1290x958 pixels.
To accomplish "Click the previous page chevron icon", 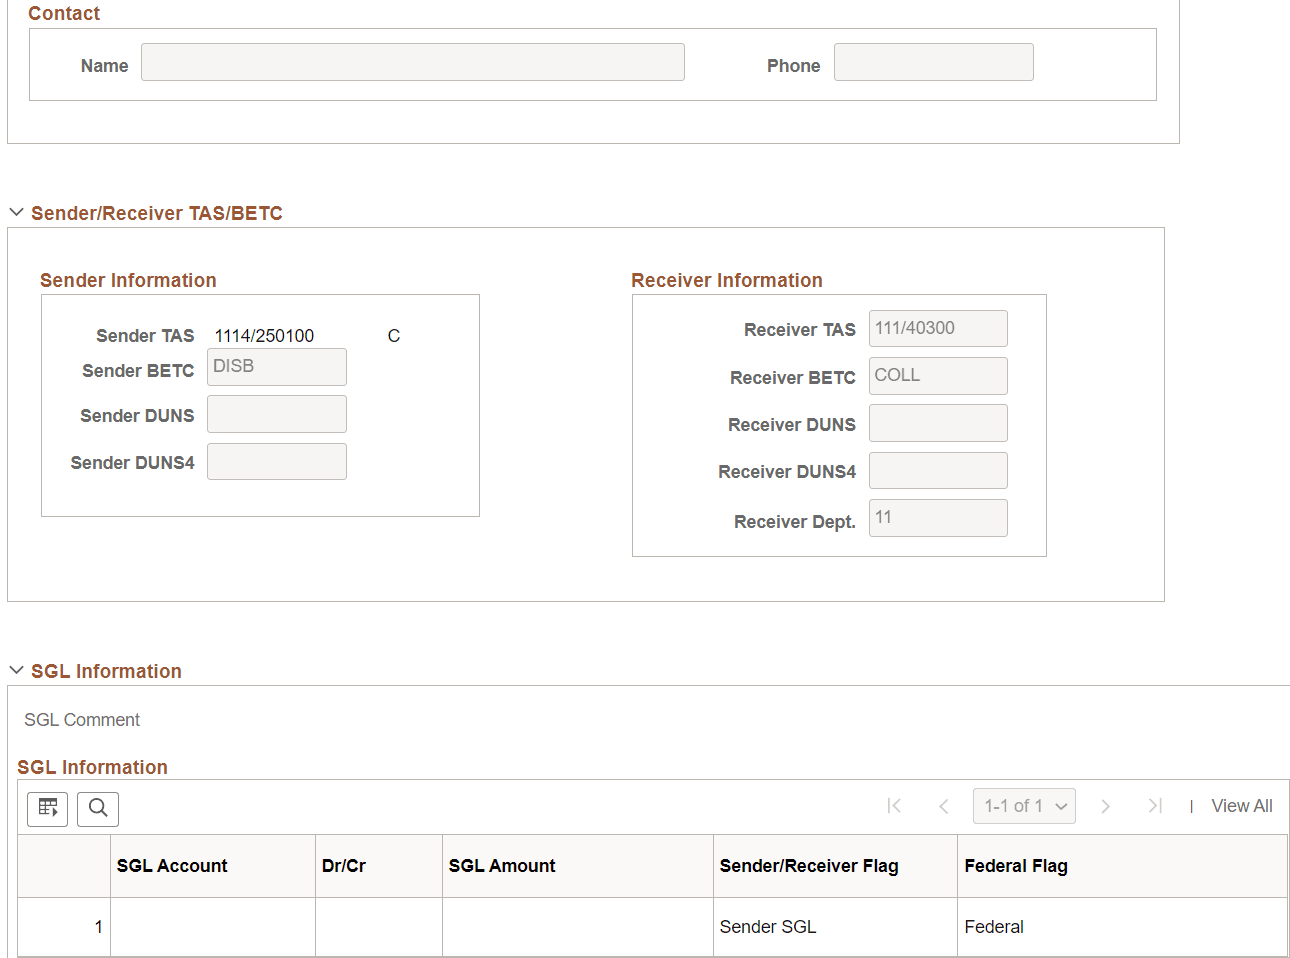I will 943,805.
